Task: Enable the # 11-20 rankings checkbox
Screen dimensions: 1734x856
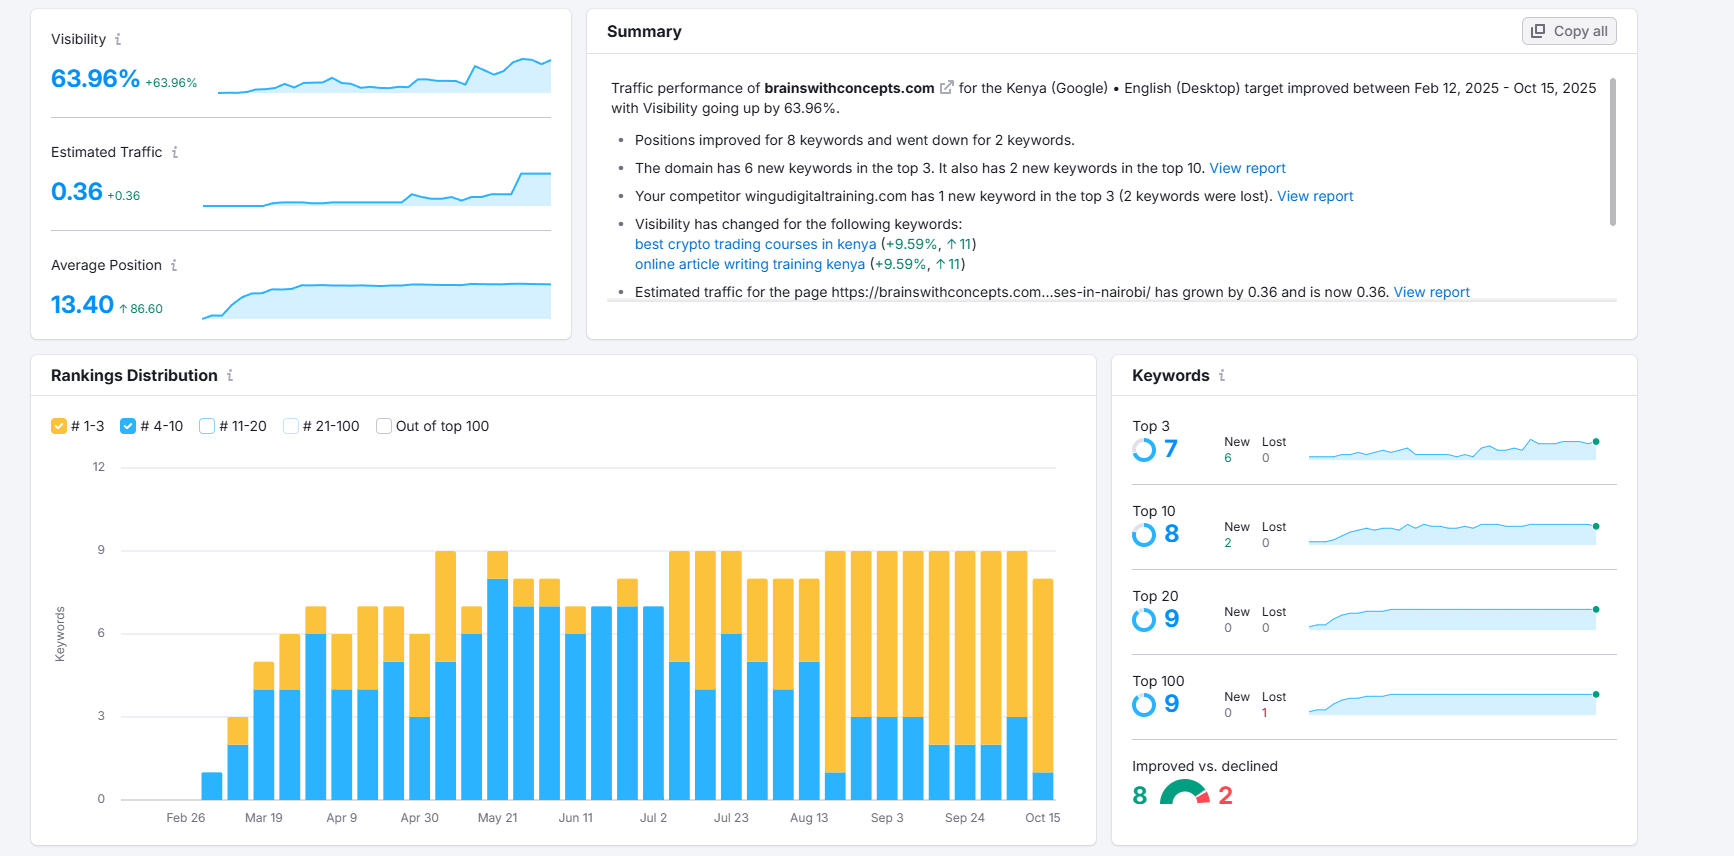Action: coord(207,426)
